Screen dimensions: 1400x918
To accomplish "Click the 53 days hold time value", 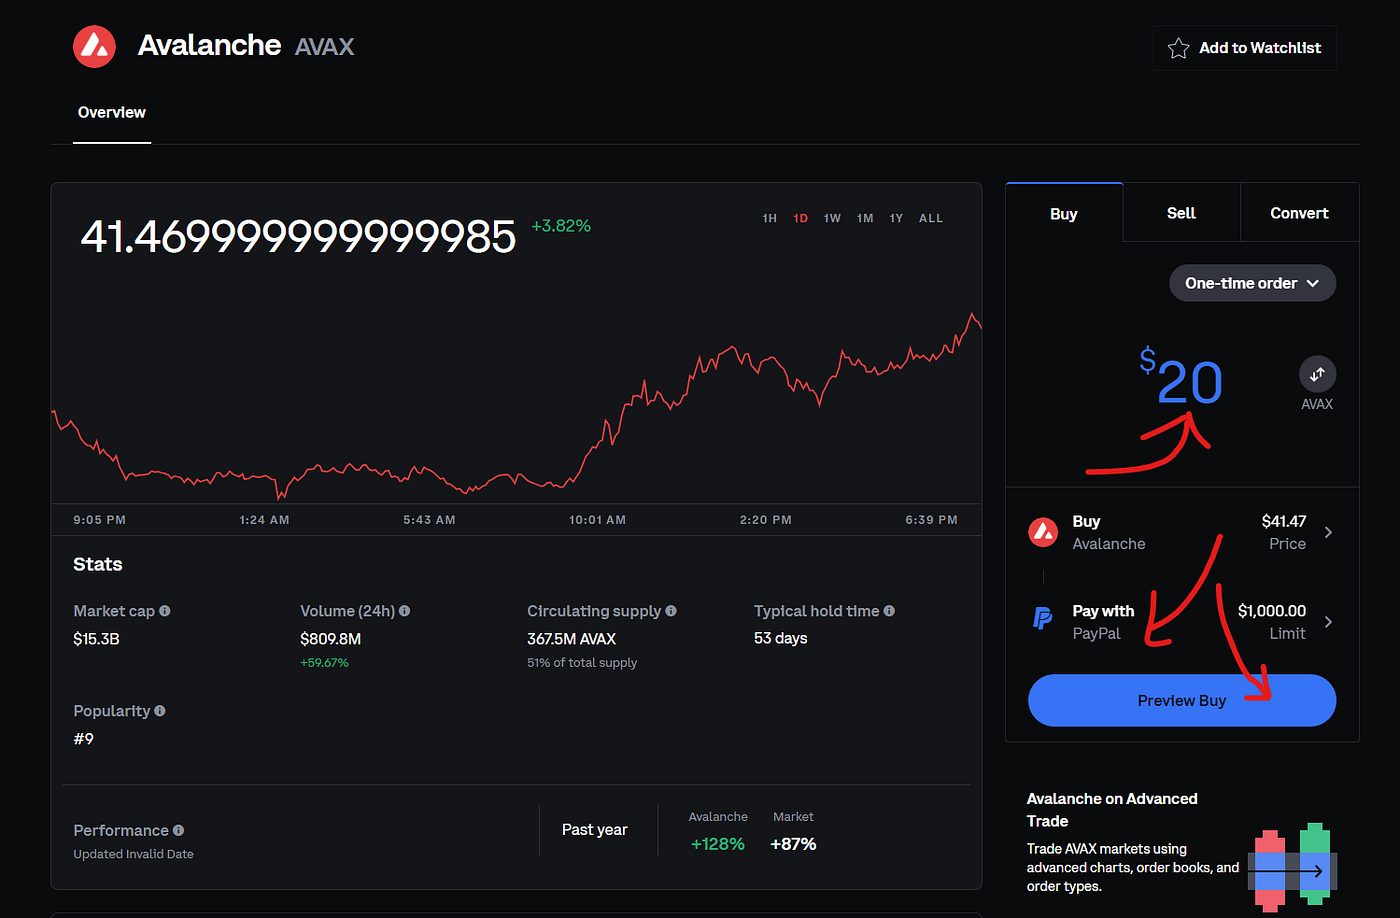I will coord(780,638).
